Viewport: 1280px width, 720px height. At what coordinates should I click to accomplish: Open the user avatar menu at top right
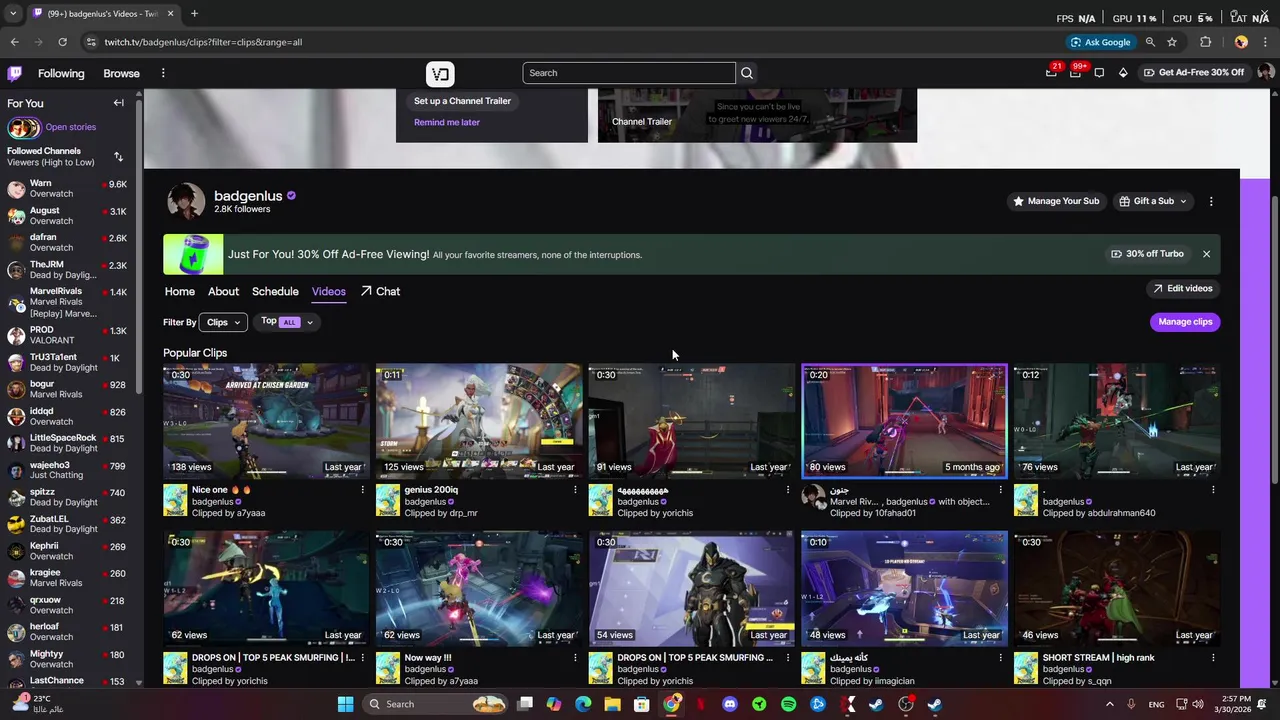point(1265,72)
